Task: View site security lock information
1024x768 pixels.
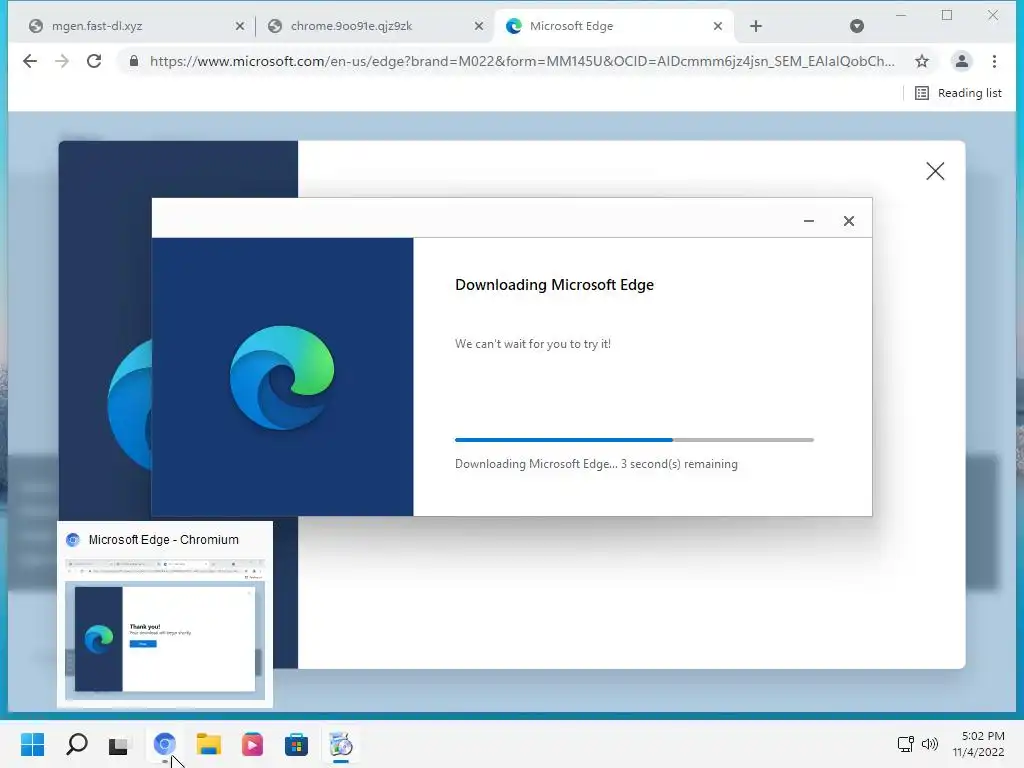Action: pos(134,61)
